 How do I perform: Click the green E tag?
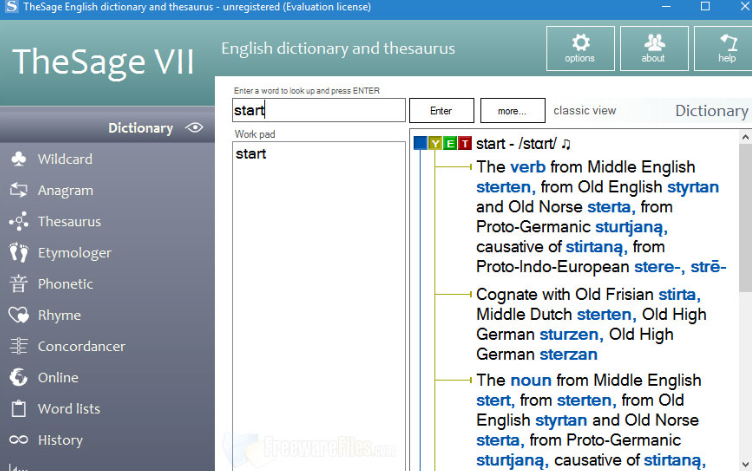pyautogui.click(x=450, y=143)
